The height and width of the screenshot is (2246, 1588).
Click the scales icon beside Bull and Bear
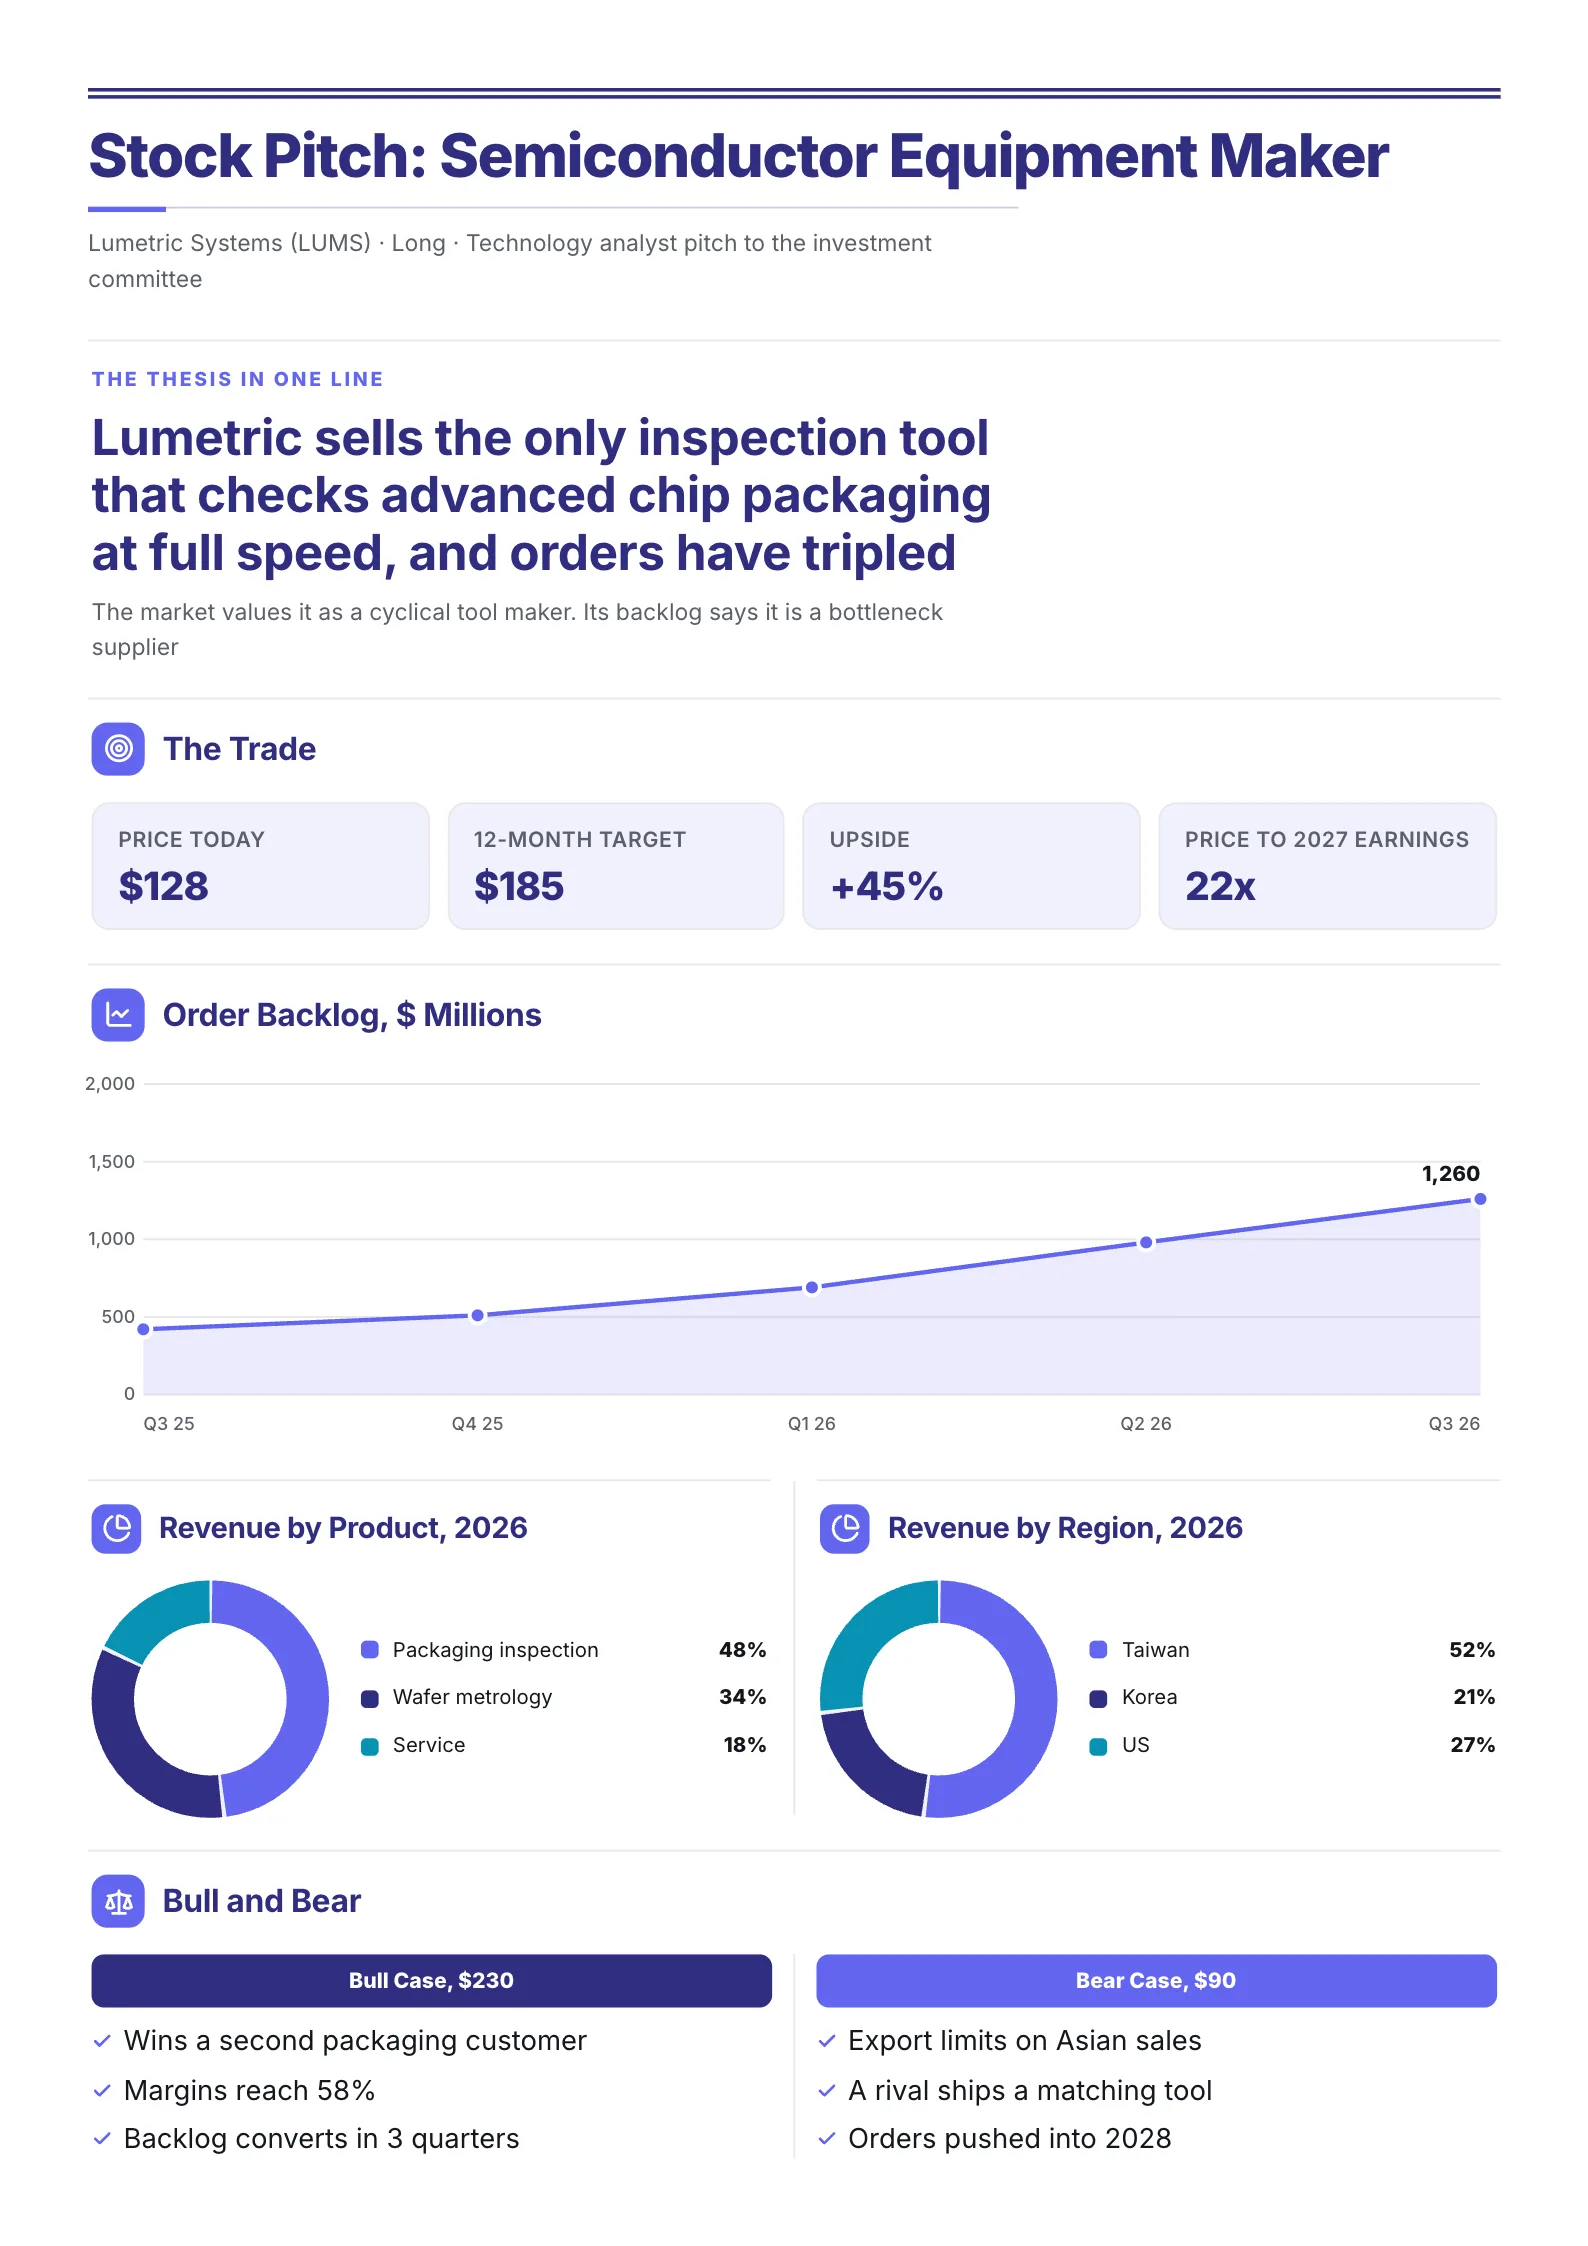pyautogui.click(x=118, y=1901)
